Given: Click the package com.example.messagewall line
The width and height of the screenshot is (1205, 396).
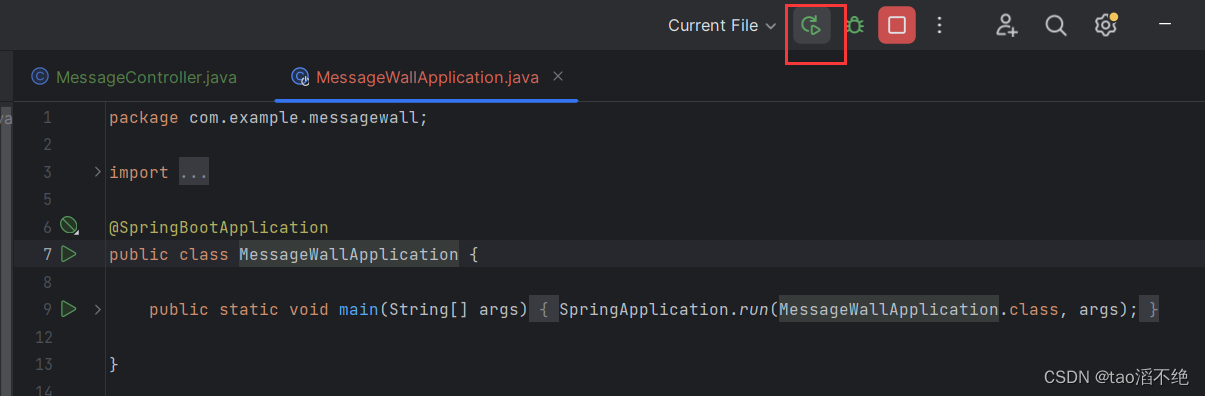Looking at the screenshot, I should click(268, 117).
